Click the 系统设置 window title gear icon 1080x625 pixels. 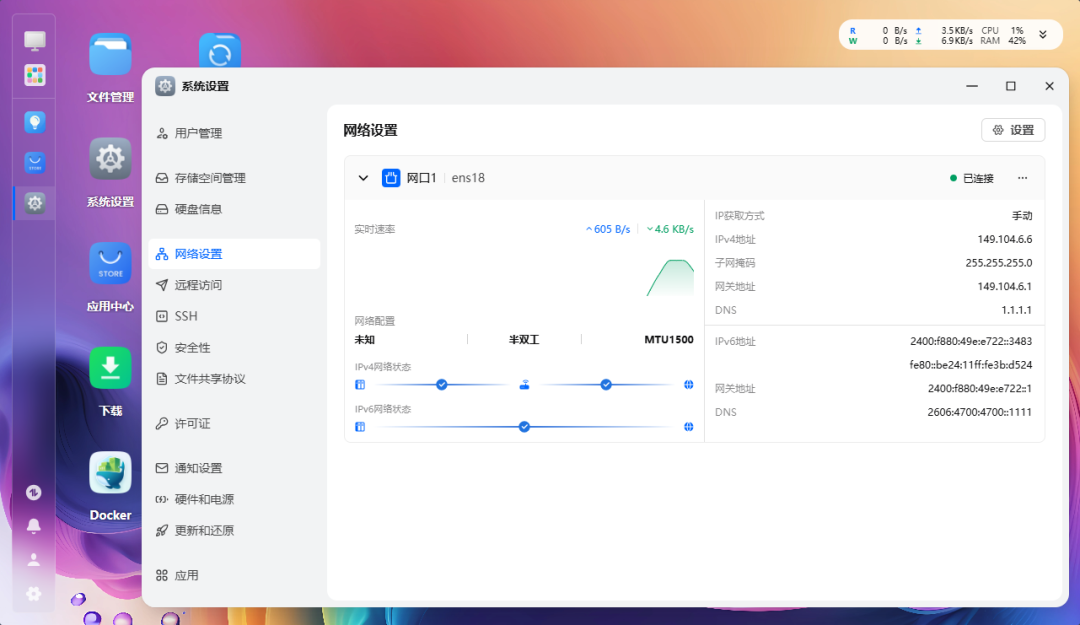pos(165,86)
